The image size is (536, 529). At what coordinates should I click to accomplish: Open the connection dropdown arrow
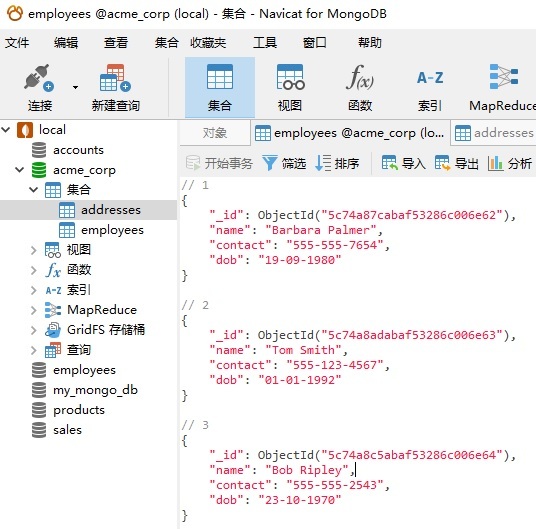75,87
